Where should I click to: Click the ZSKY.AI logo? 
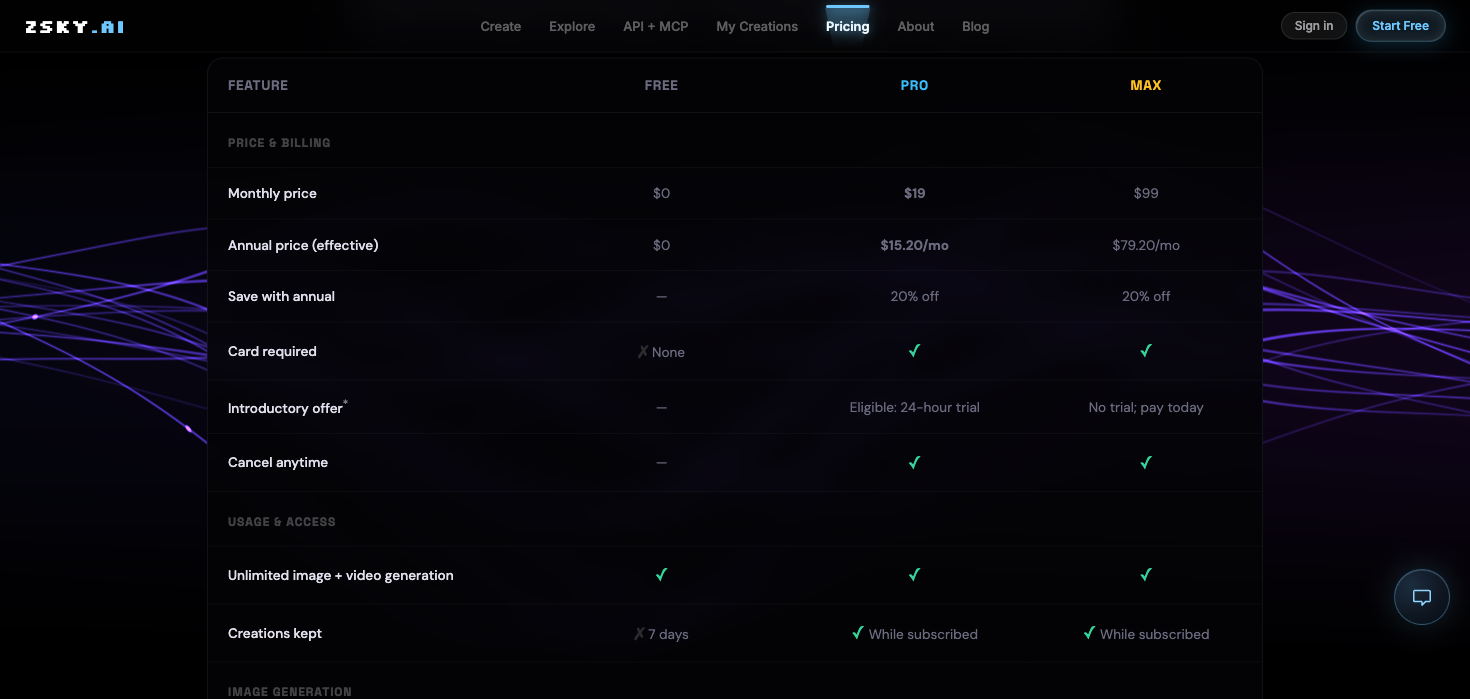pos(75,27)
